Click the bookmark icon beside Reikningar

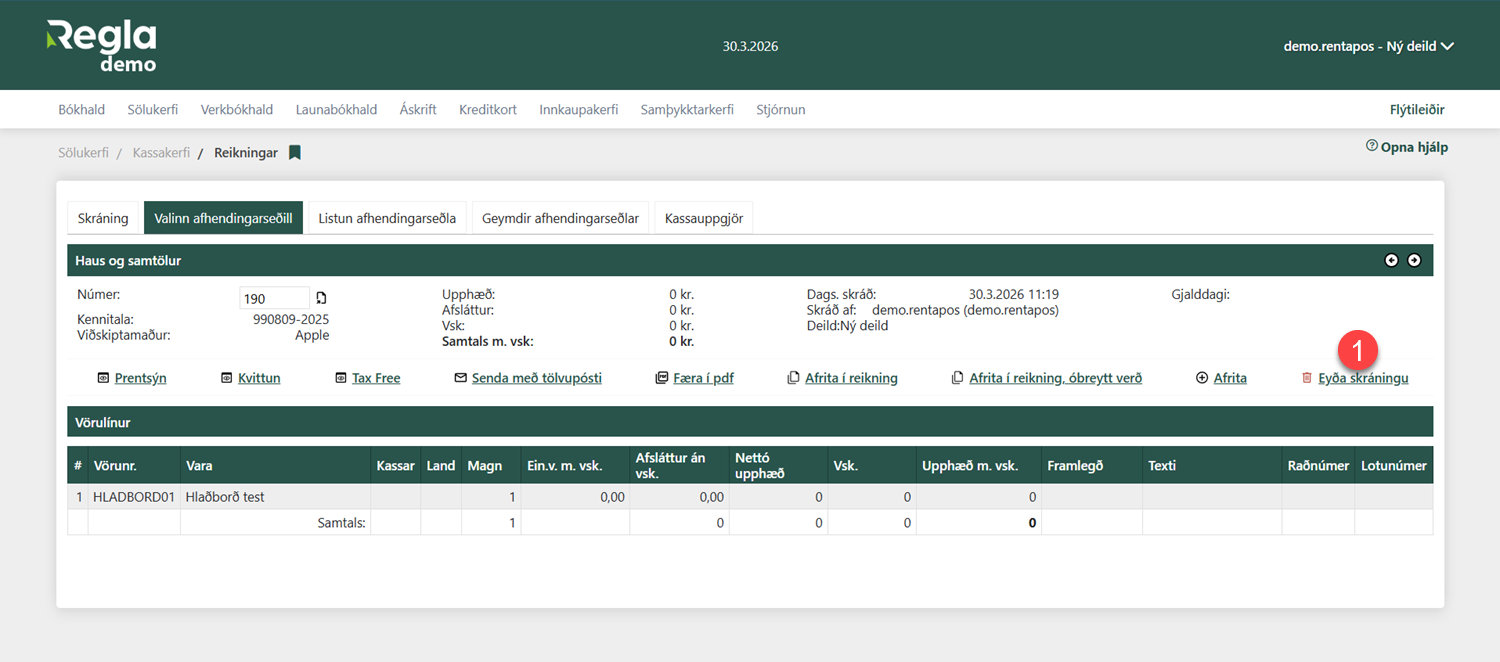click(x=295, y=153)
